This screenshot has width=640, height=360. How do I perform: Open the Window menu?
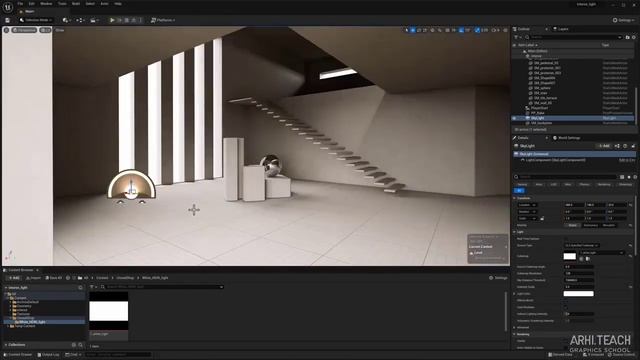tap(46, 4)
